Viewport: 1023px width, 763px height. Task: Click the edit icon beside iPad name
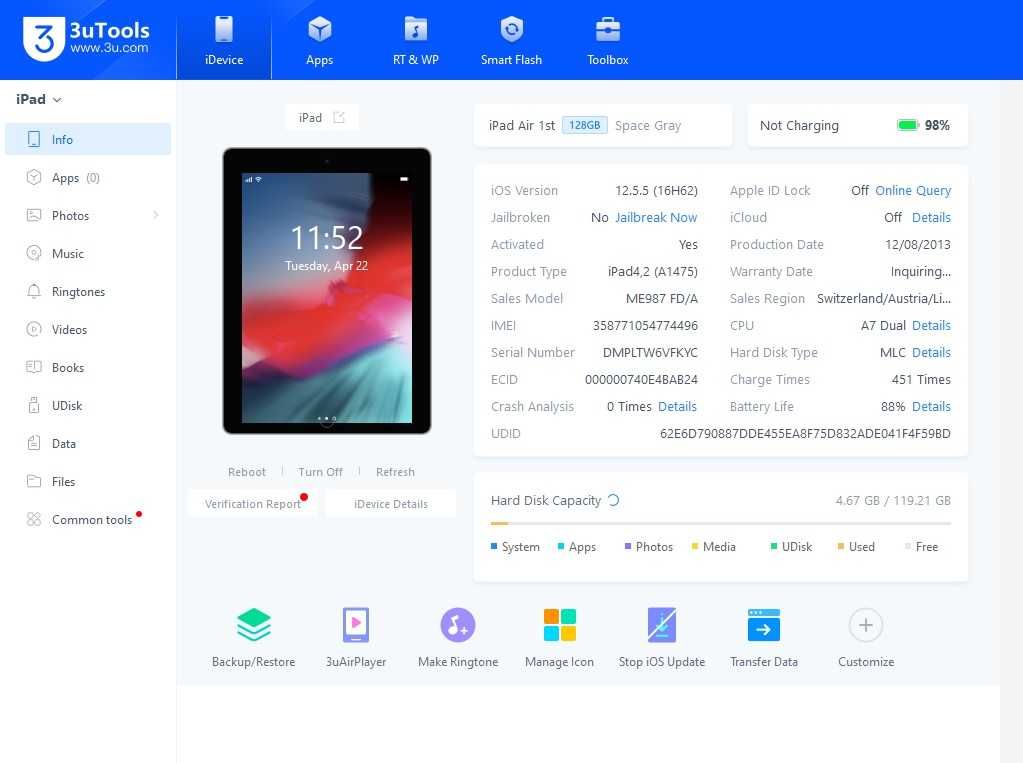pyautogui.click(x=339, y=117)
